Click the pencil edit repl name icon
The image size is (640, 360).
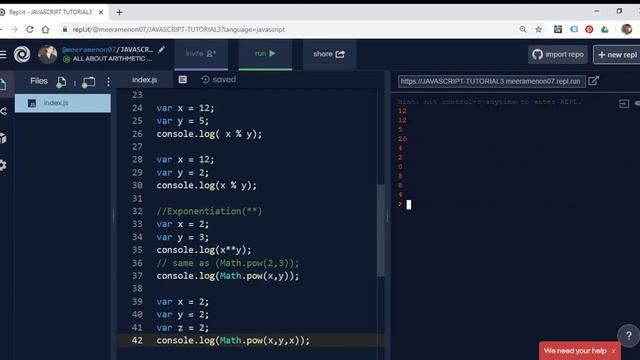click(162, 49)
